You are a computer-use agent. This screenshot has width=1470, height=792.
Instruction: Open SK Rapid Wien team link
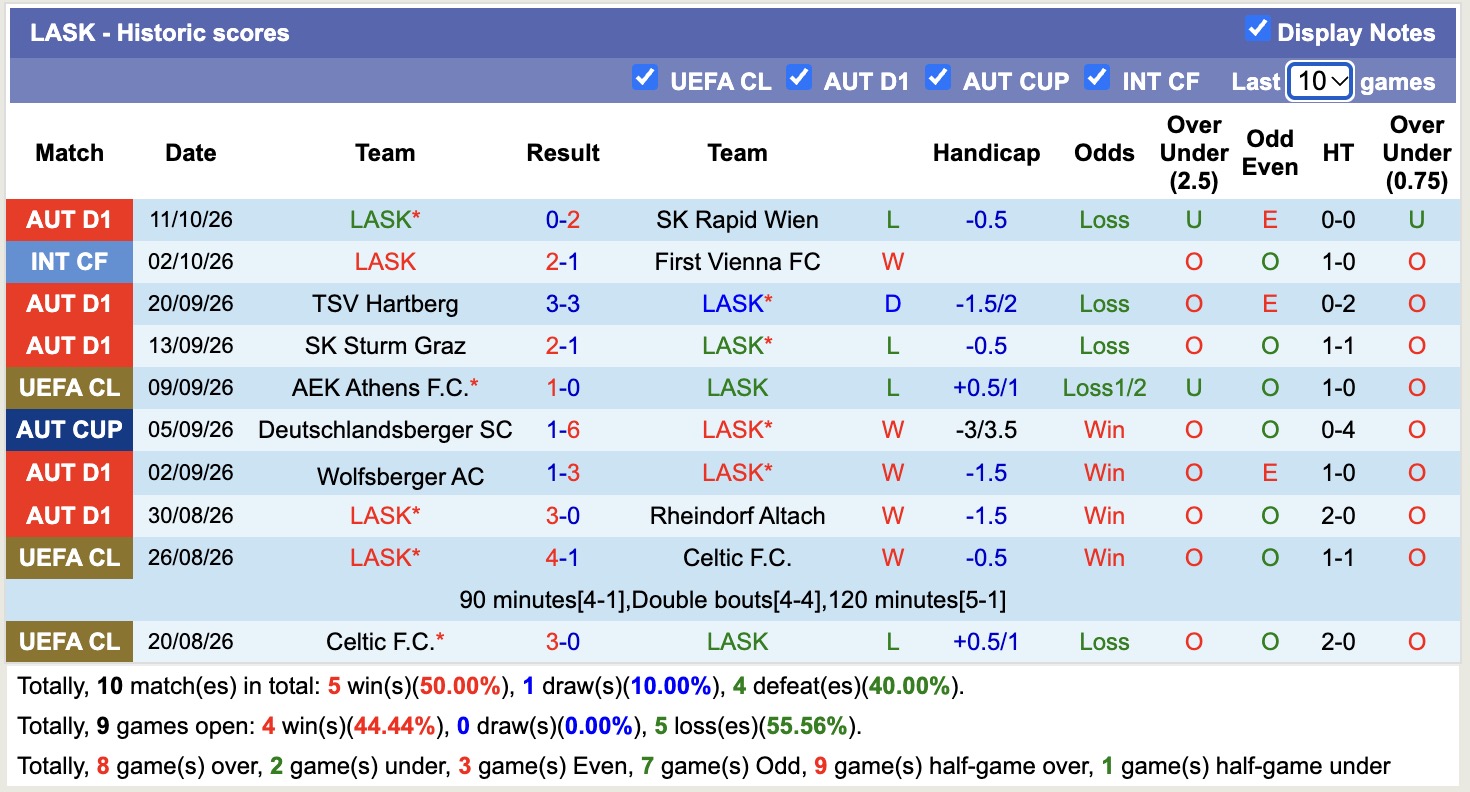pyautogui.click(x=737, y=220)
